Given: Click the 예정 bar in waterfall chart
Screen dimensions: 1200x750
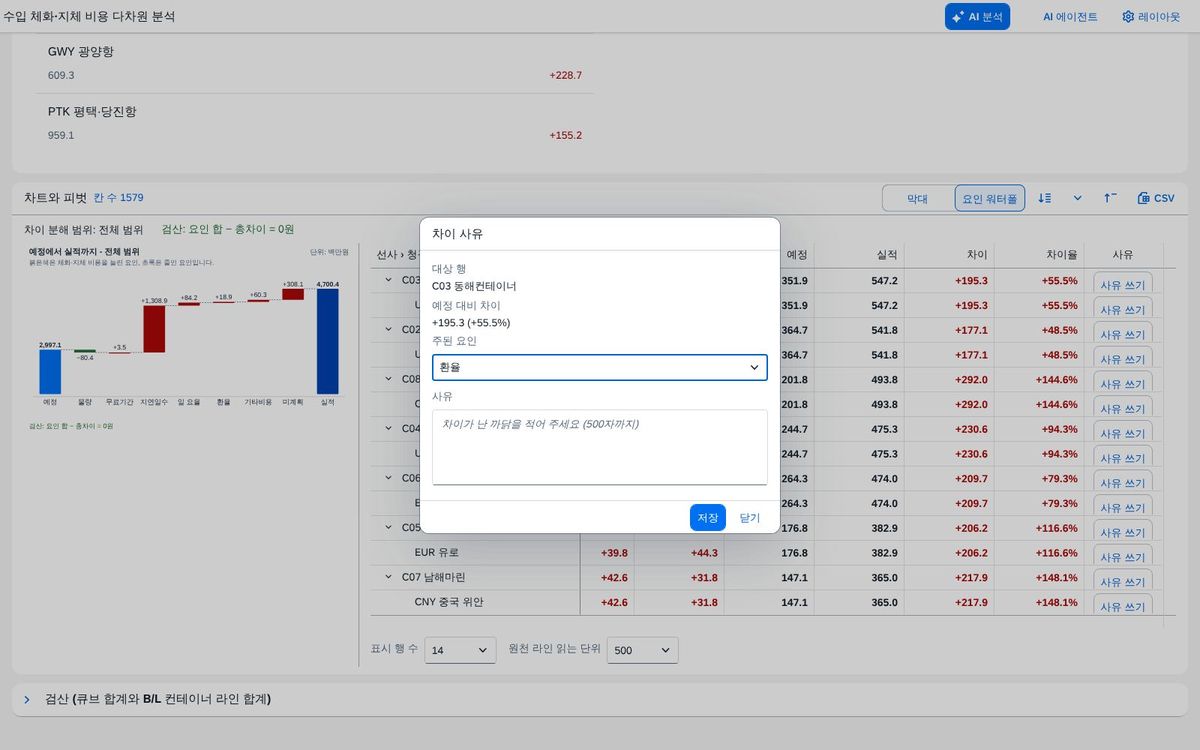Looking at the screenshot, I should coord(50,371).
